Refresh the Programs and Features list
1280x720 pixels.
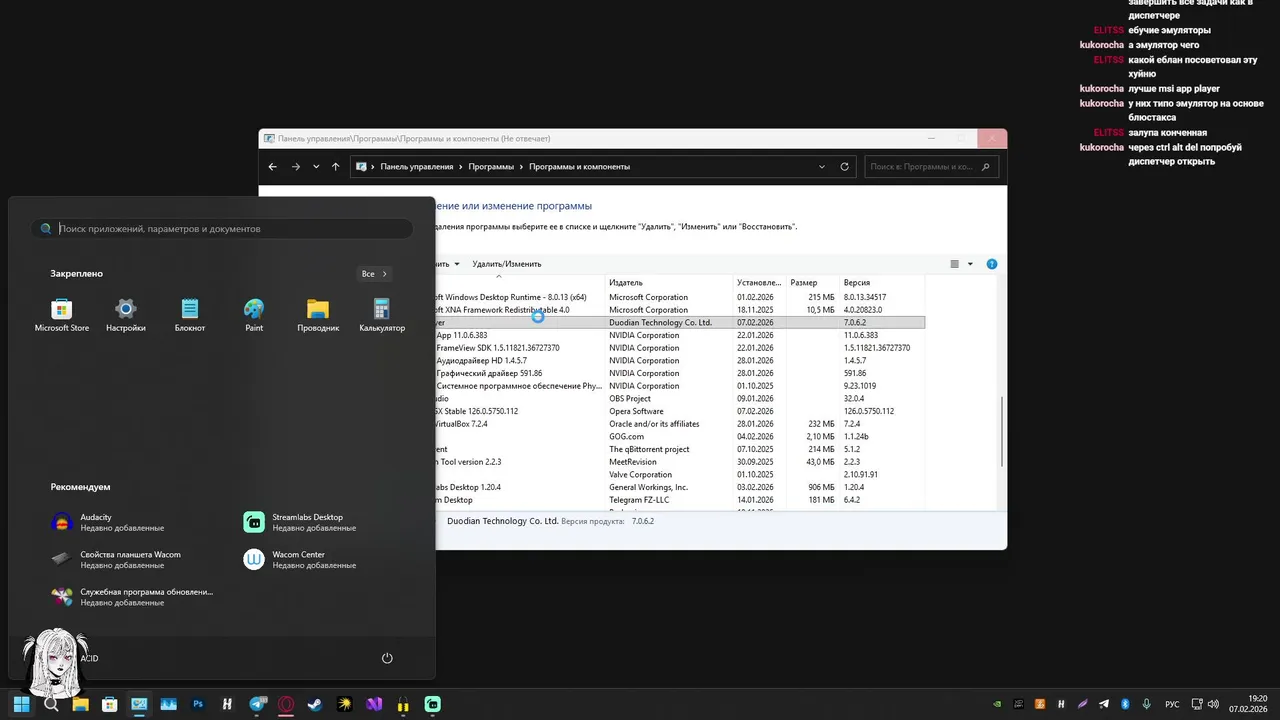coord(845,167)
